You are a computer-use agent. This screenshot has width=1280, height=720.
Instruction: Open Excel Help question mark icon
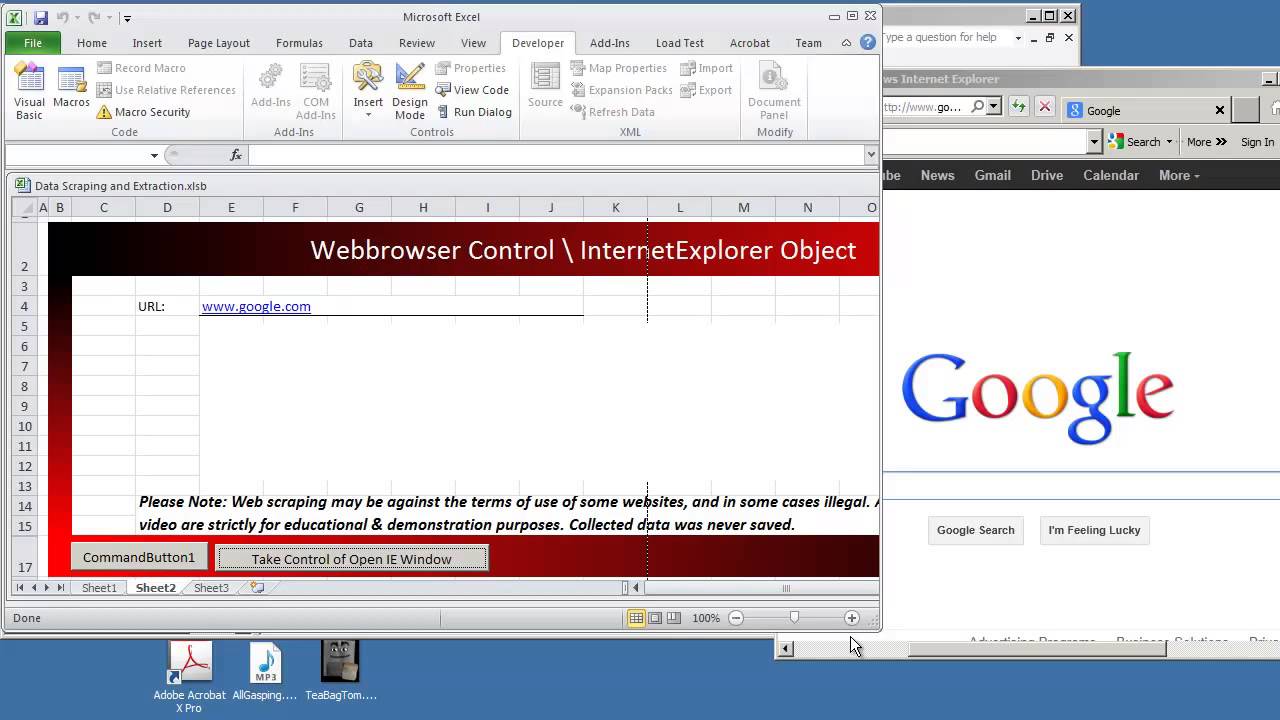click(868, 42)
